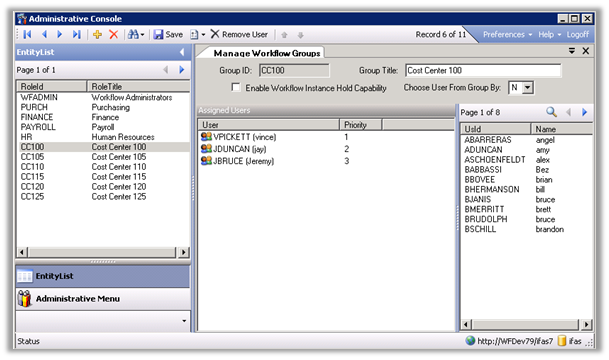Screen dimensions: 609x360
Task: Open Choose User From Group By dropdown
Action: tap(527, 87)
